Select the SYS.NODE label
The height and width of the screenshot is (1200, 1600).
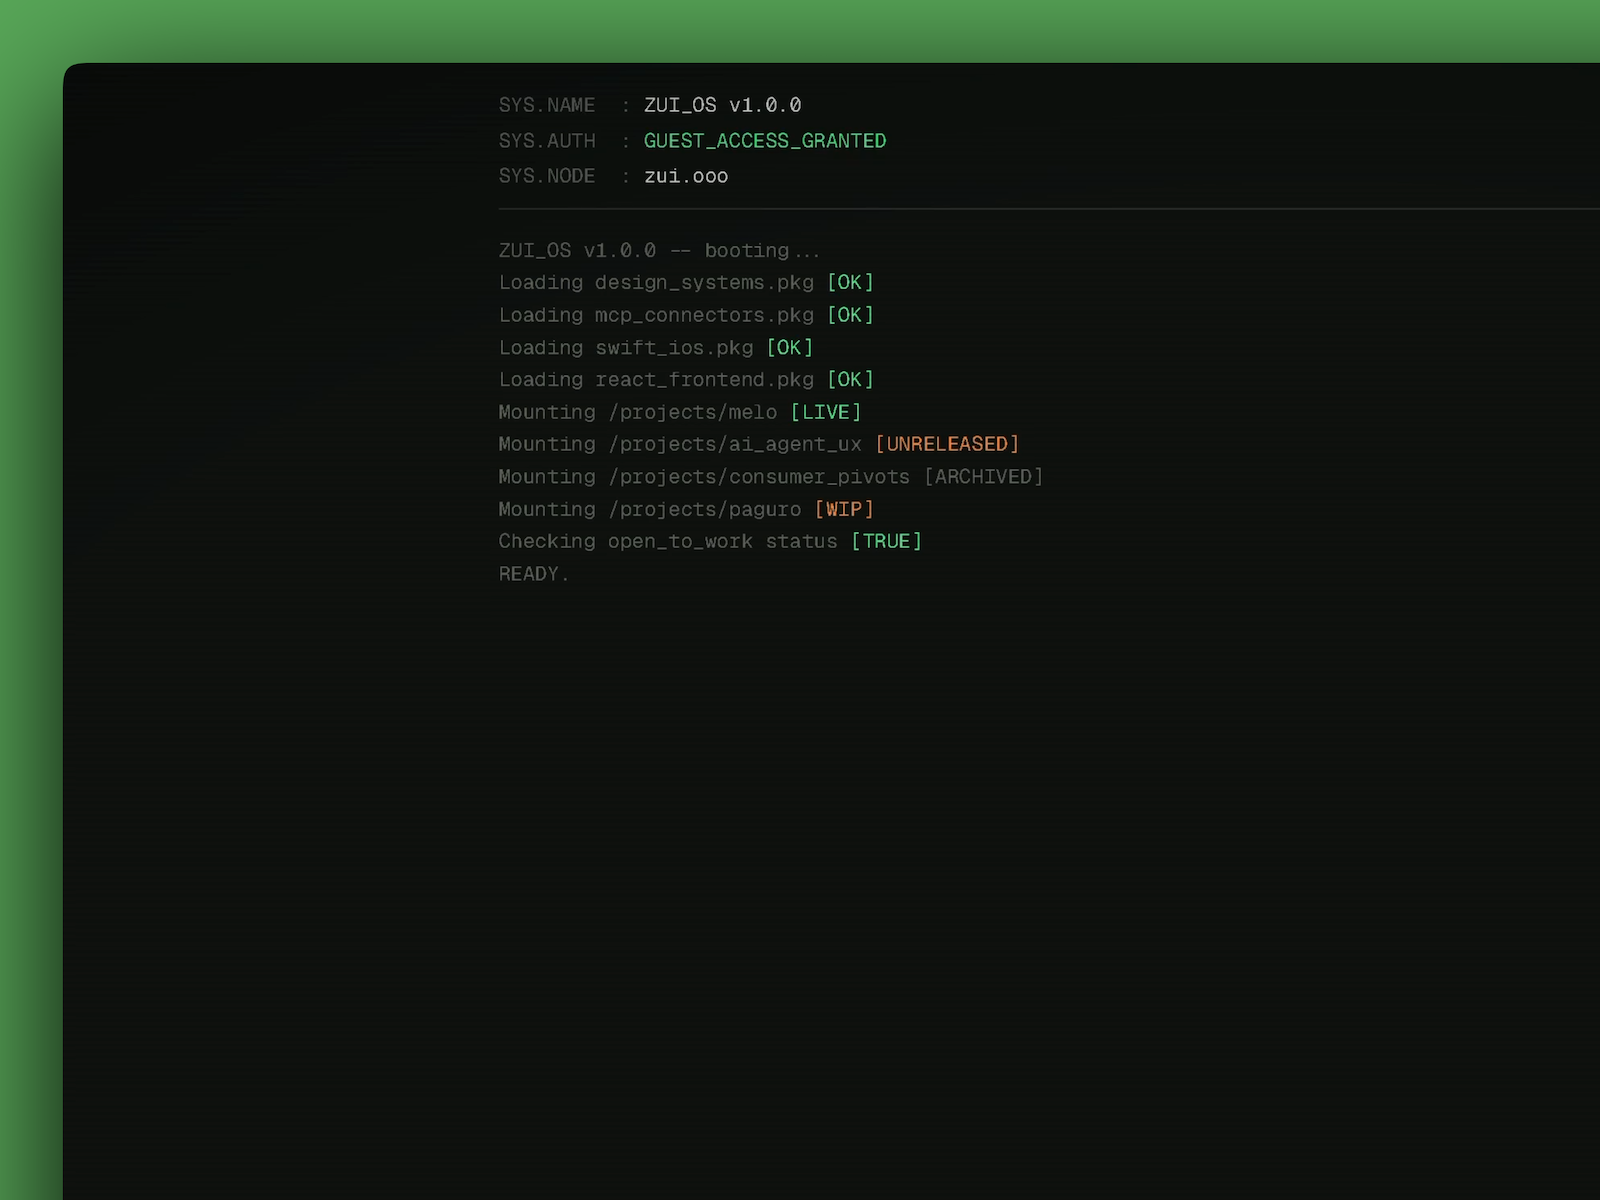pos(547,176)
